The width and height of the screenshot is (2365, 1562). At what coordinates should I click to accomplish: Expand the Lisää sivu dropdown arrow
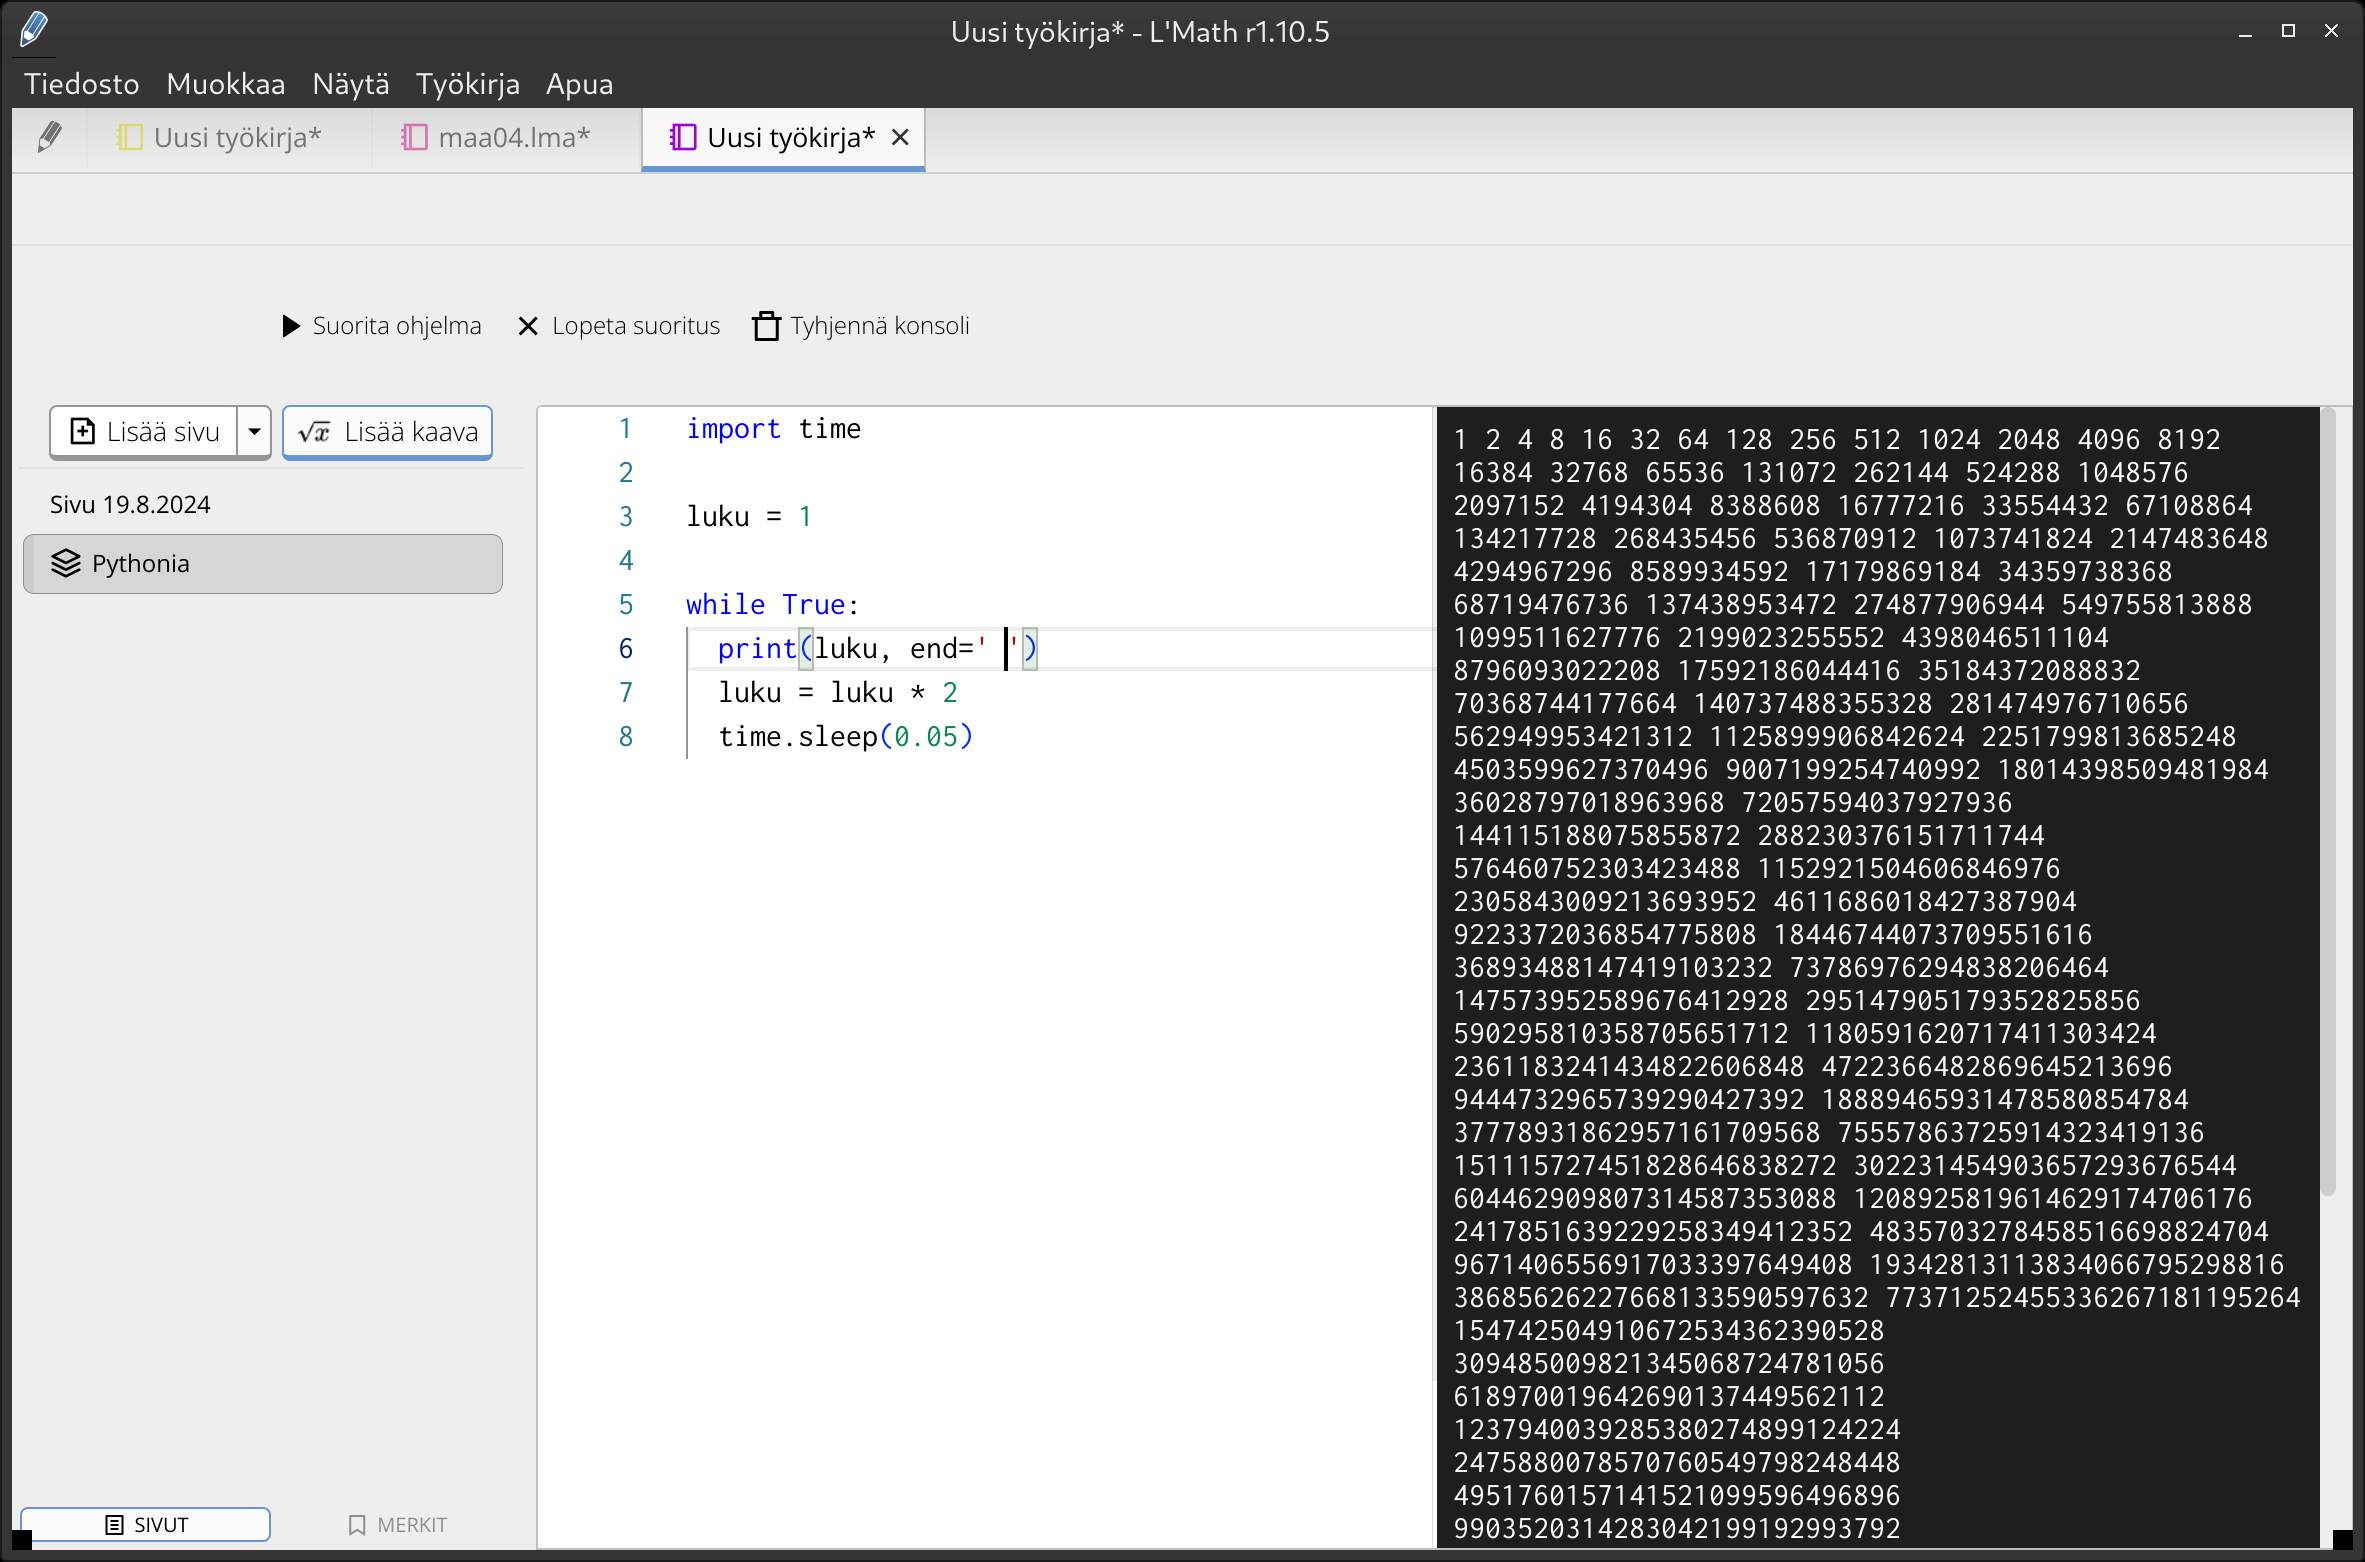(254, 432)
